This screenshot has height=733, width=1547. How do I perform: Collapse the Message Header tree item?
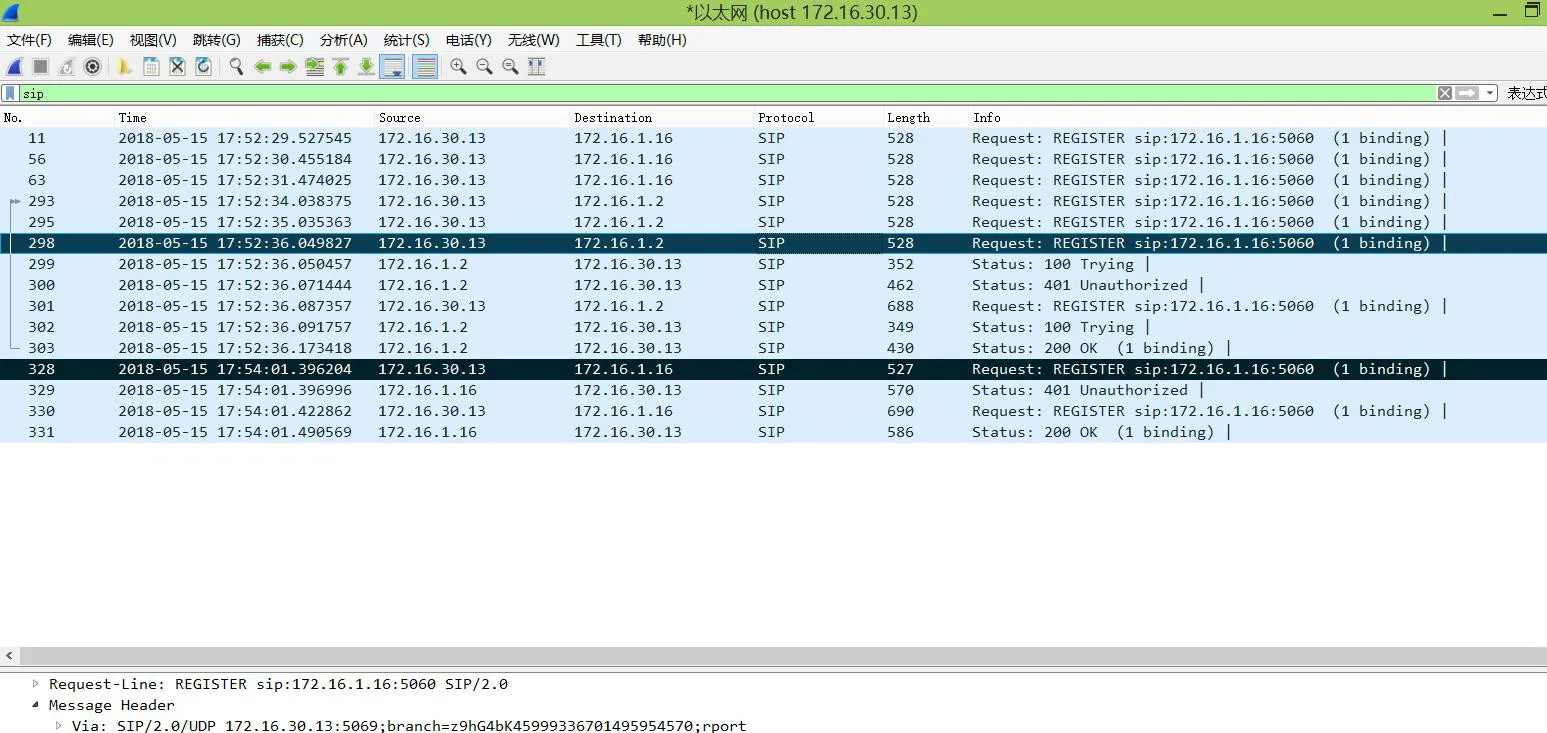click(35, 705)
